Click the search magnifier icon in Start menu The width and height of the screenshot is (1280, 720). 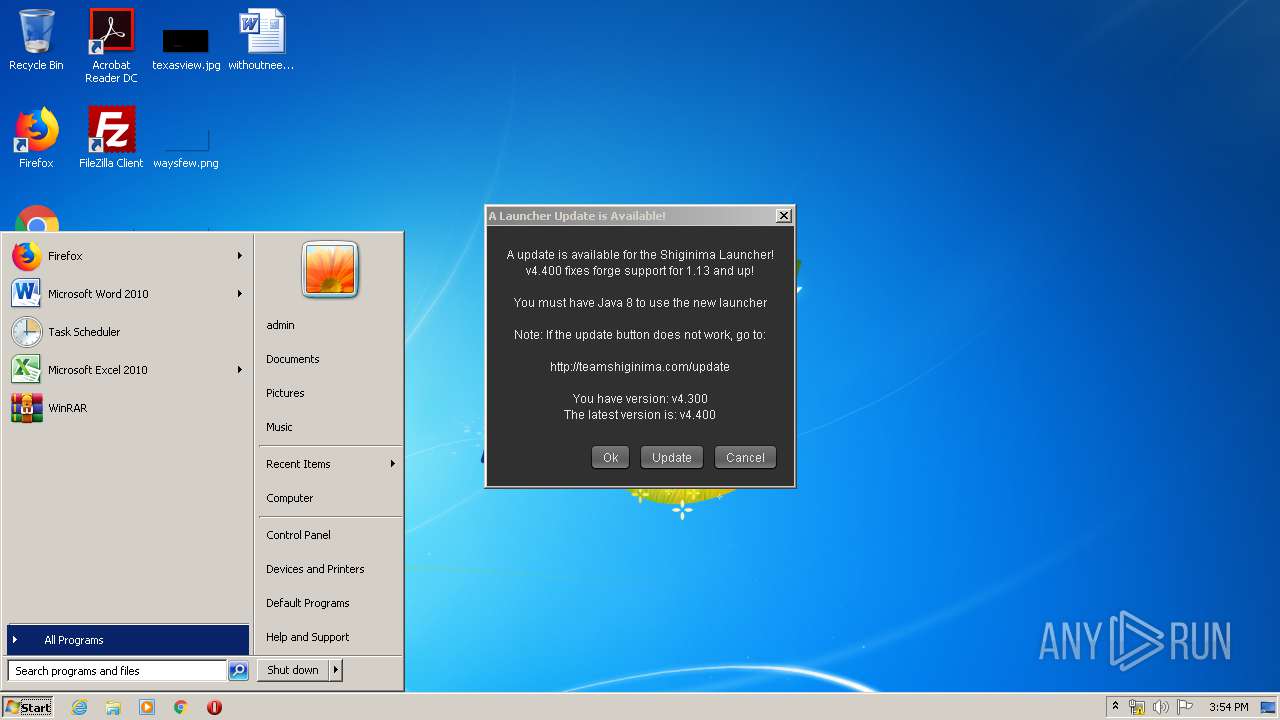tap(238, 671)
